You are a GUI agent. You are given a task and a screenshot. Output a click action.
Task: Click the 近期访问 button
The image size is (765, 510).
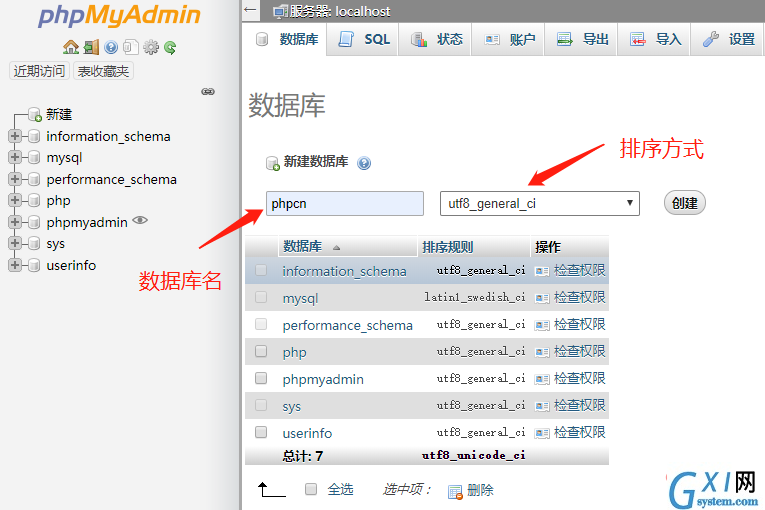[x=39, y=71]
